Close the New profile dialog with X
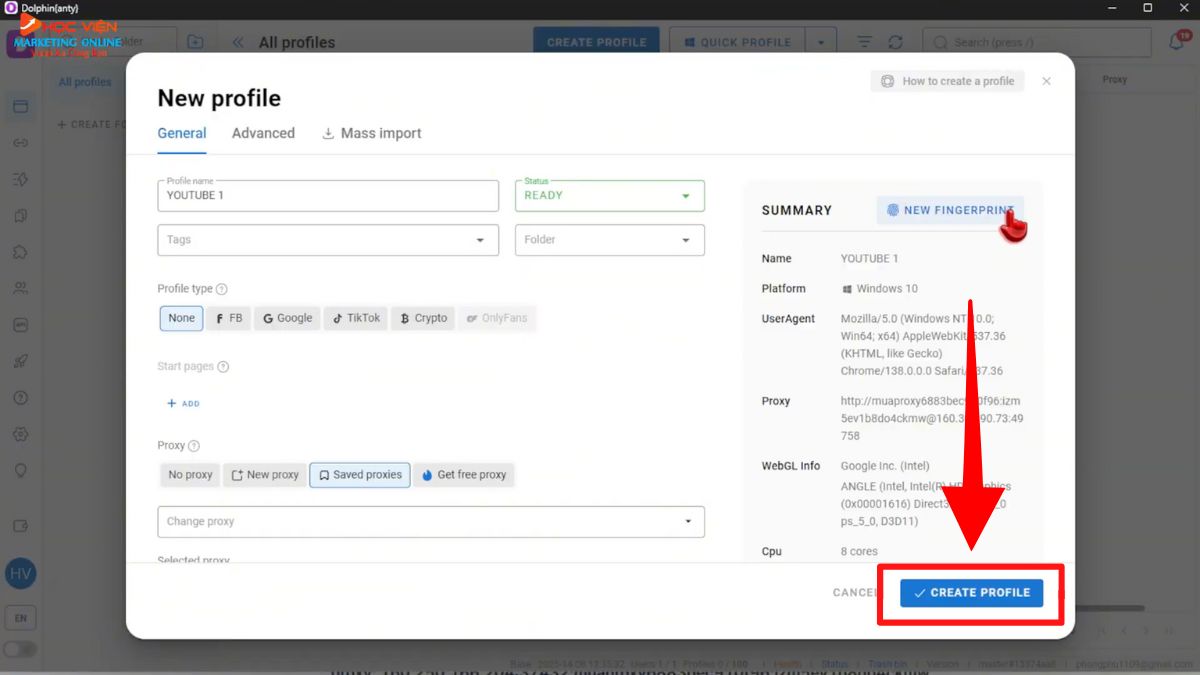Screen dimensions: 1200x675 point(1046,81)
